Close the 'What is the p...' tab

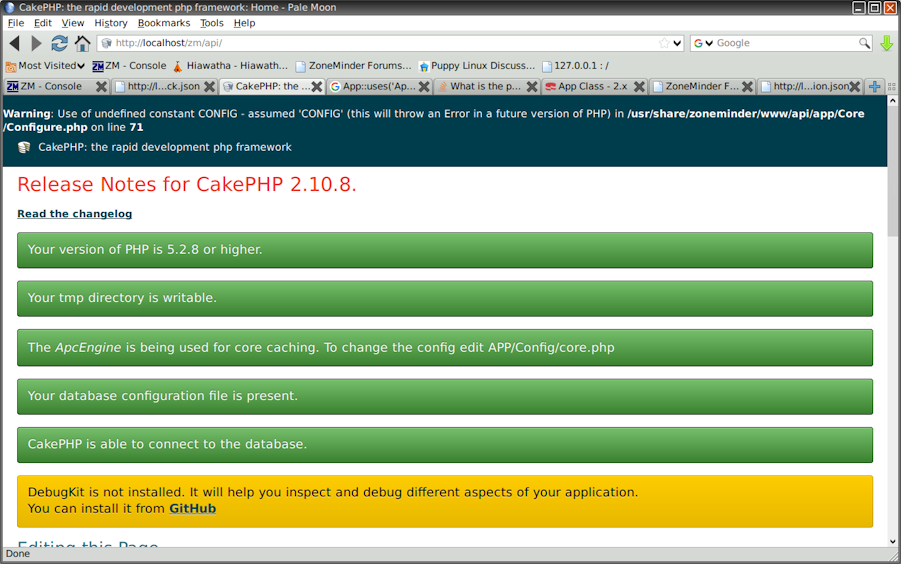[x=532, y=86]
